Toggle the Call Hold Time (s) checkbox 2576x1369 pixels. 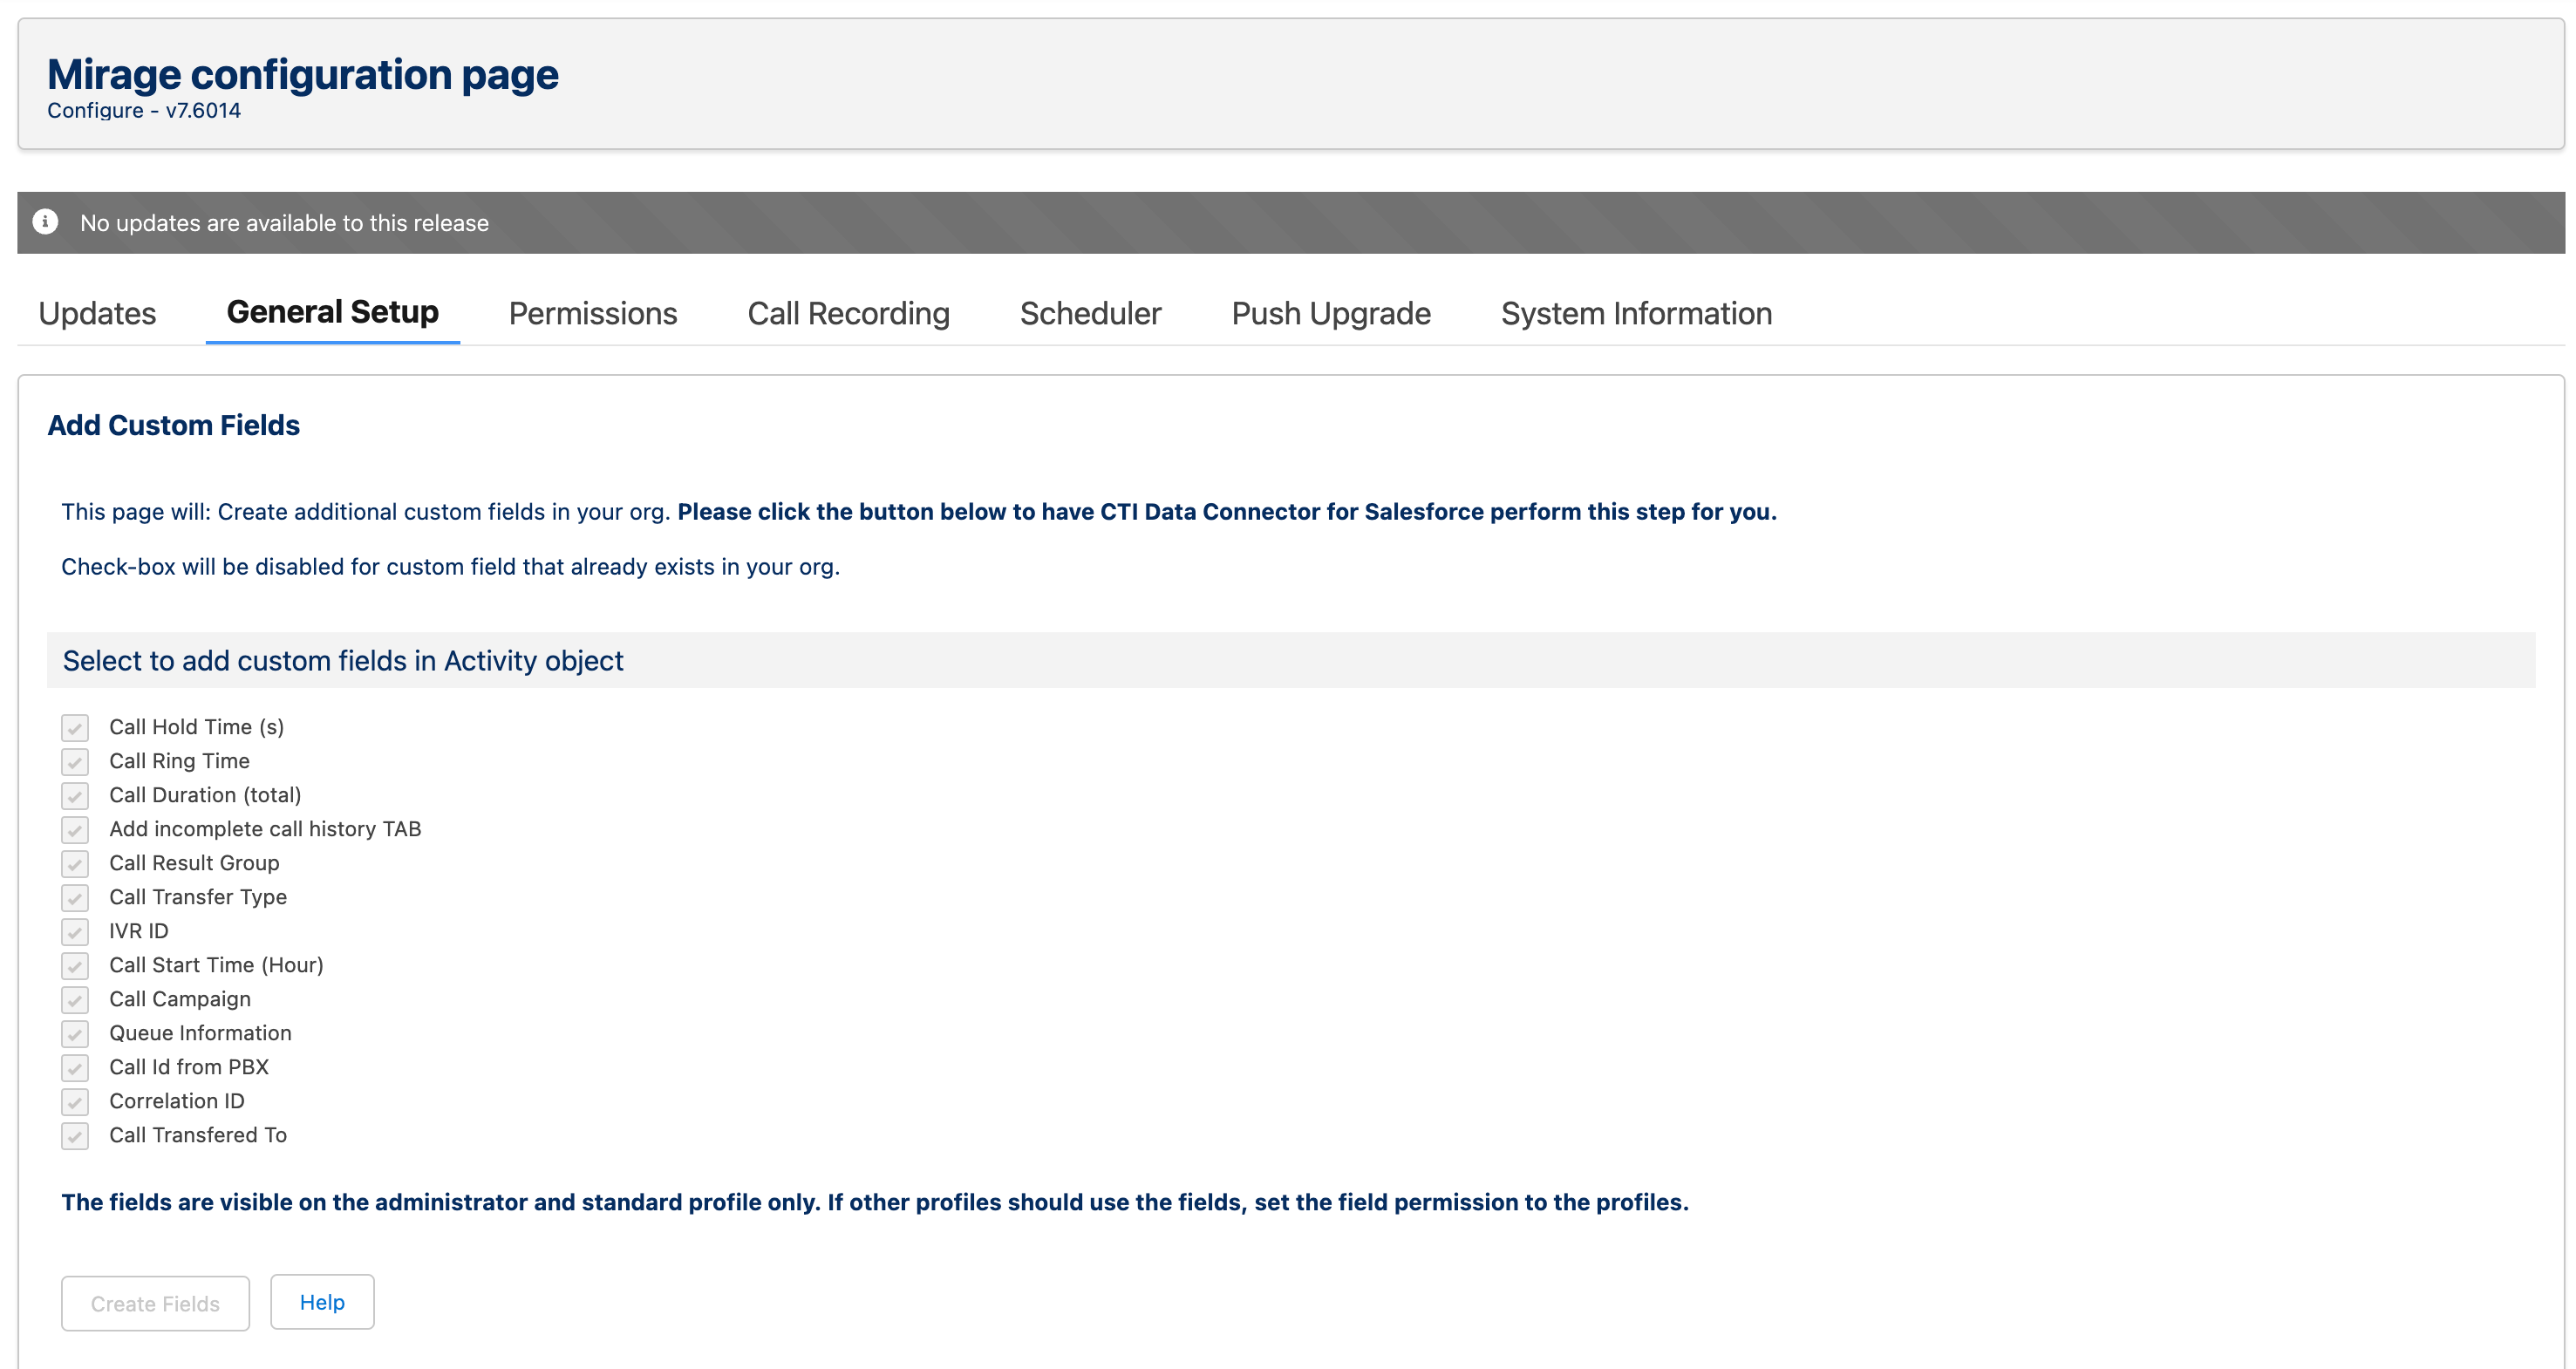point(75,728)
